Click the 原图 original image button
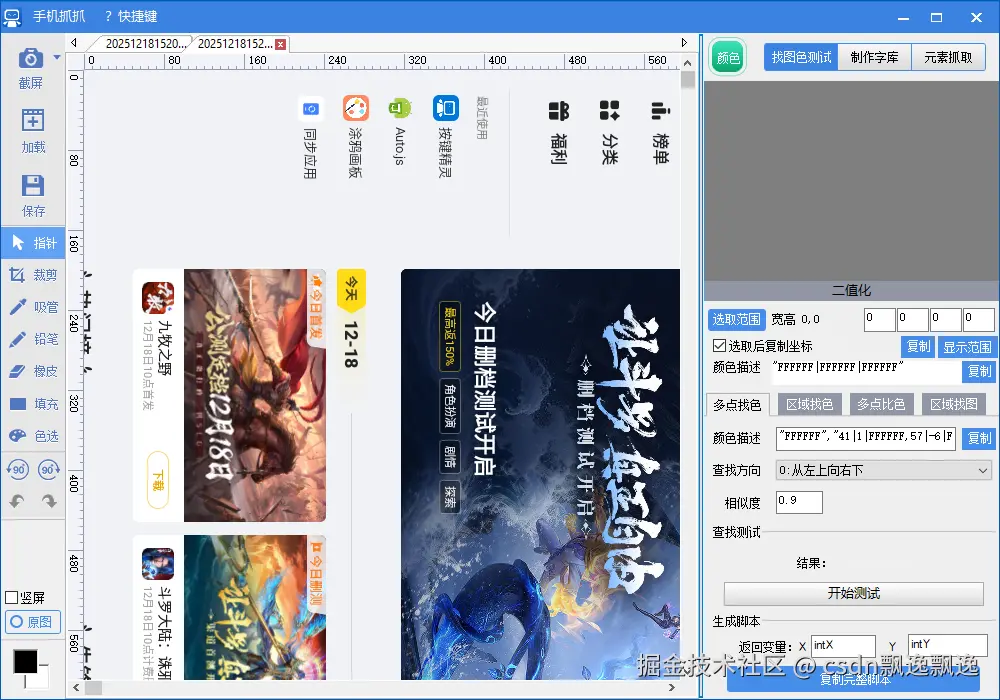Image resolution: width=1000 pixels, height=700 pixels. (33, 622)
